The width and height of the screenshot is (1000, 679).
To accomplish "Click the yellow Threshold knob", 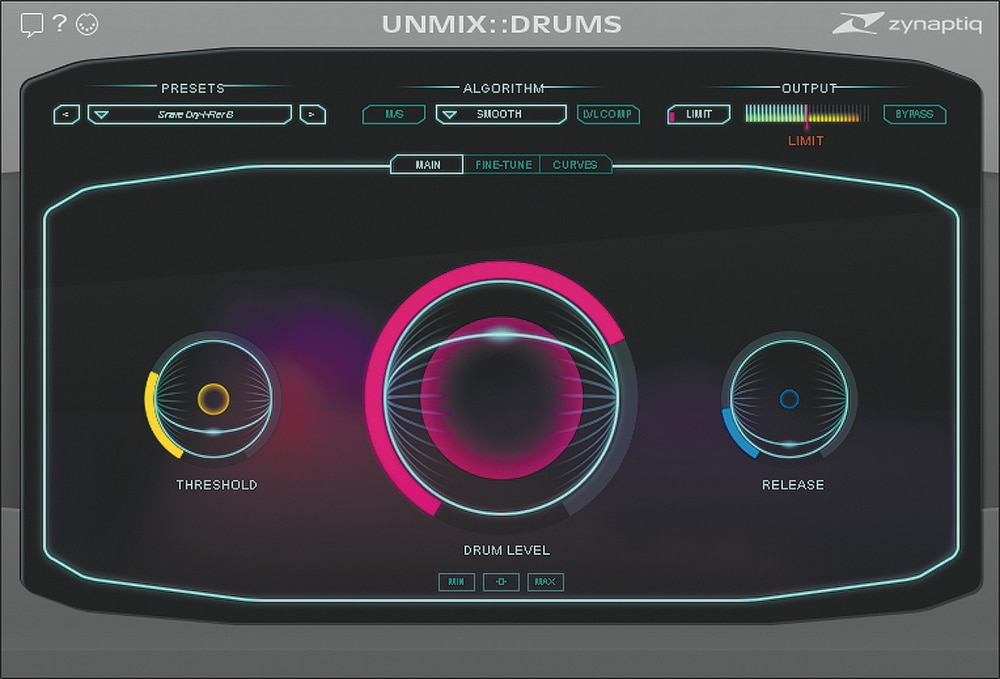I will 213,399.
